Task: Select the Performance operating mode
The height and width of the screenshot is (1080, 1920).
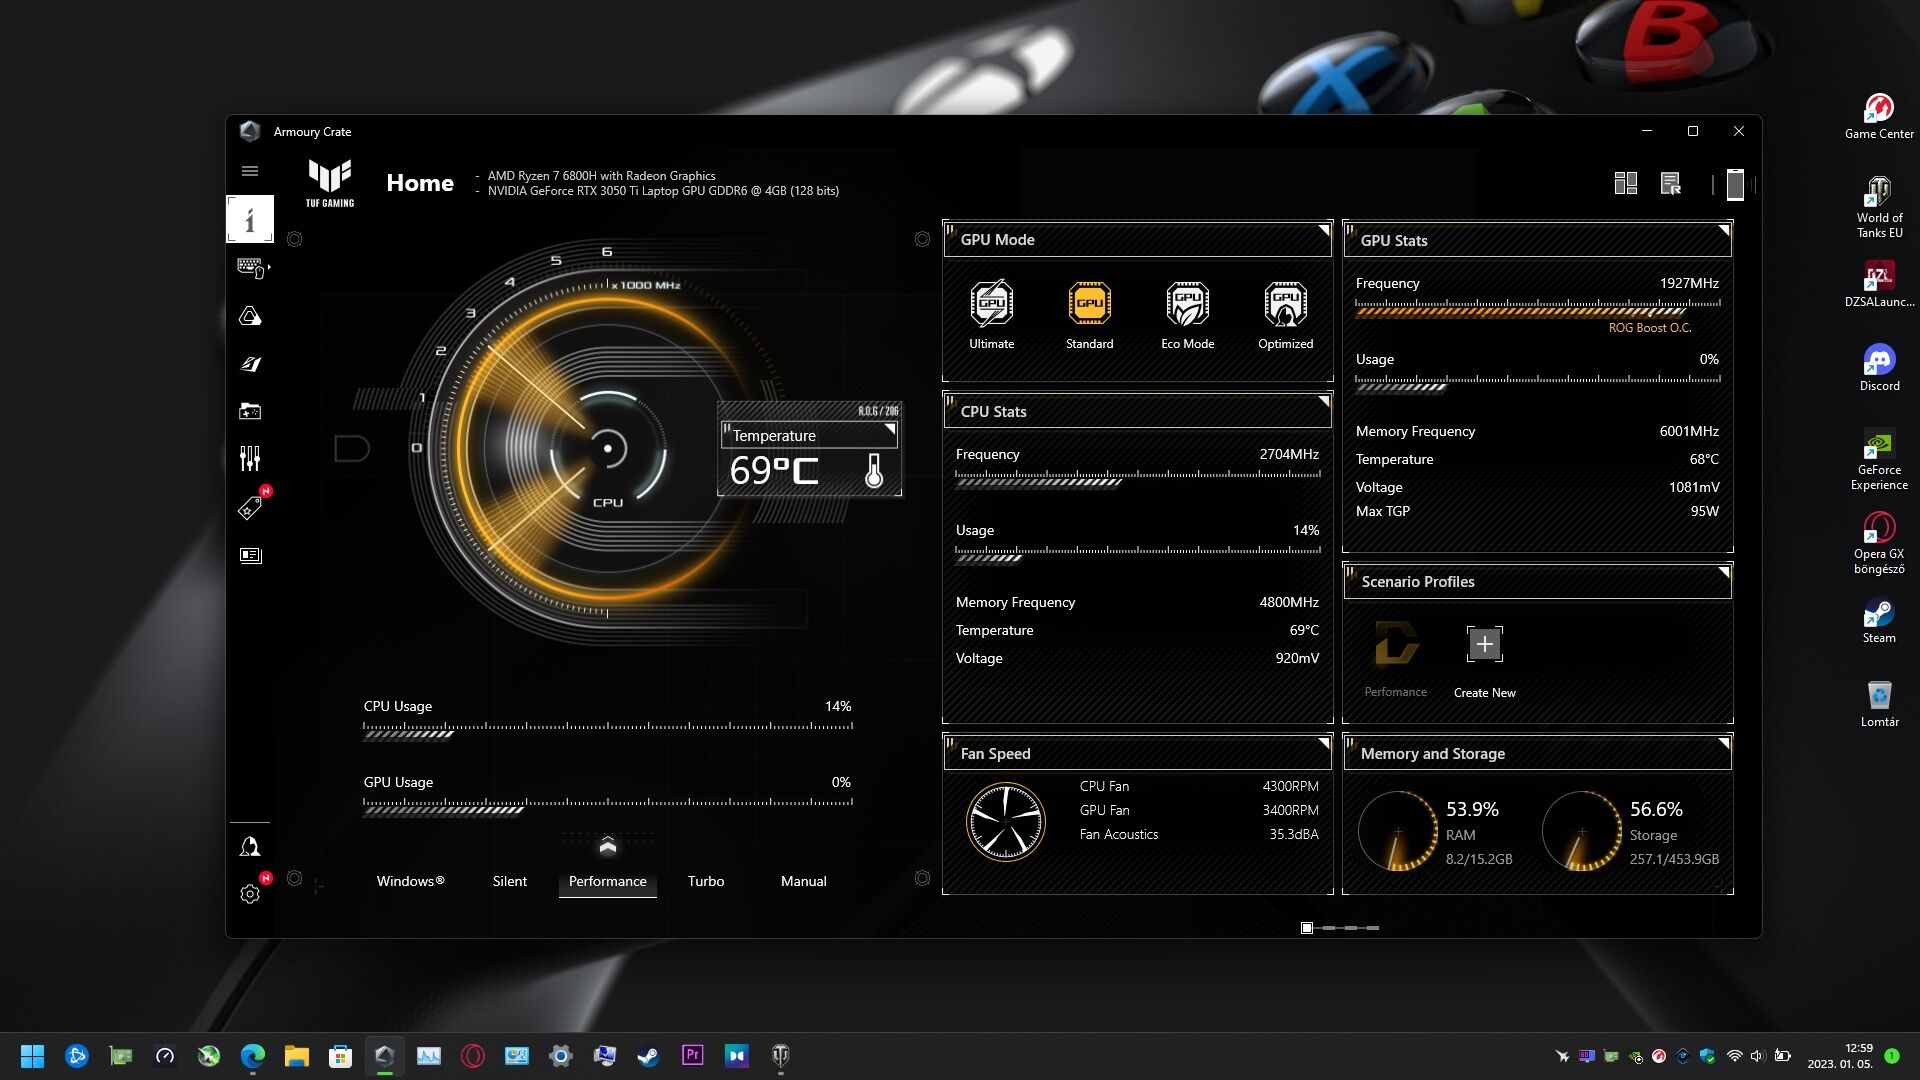Action: pyautogui.click(x=607, y=881)
